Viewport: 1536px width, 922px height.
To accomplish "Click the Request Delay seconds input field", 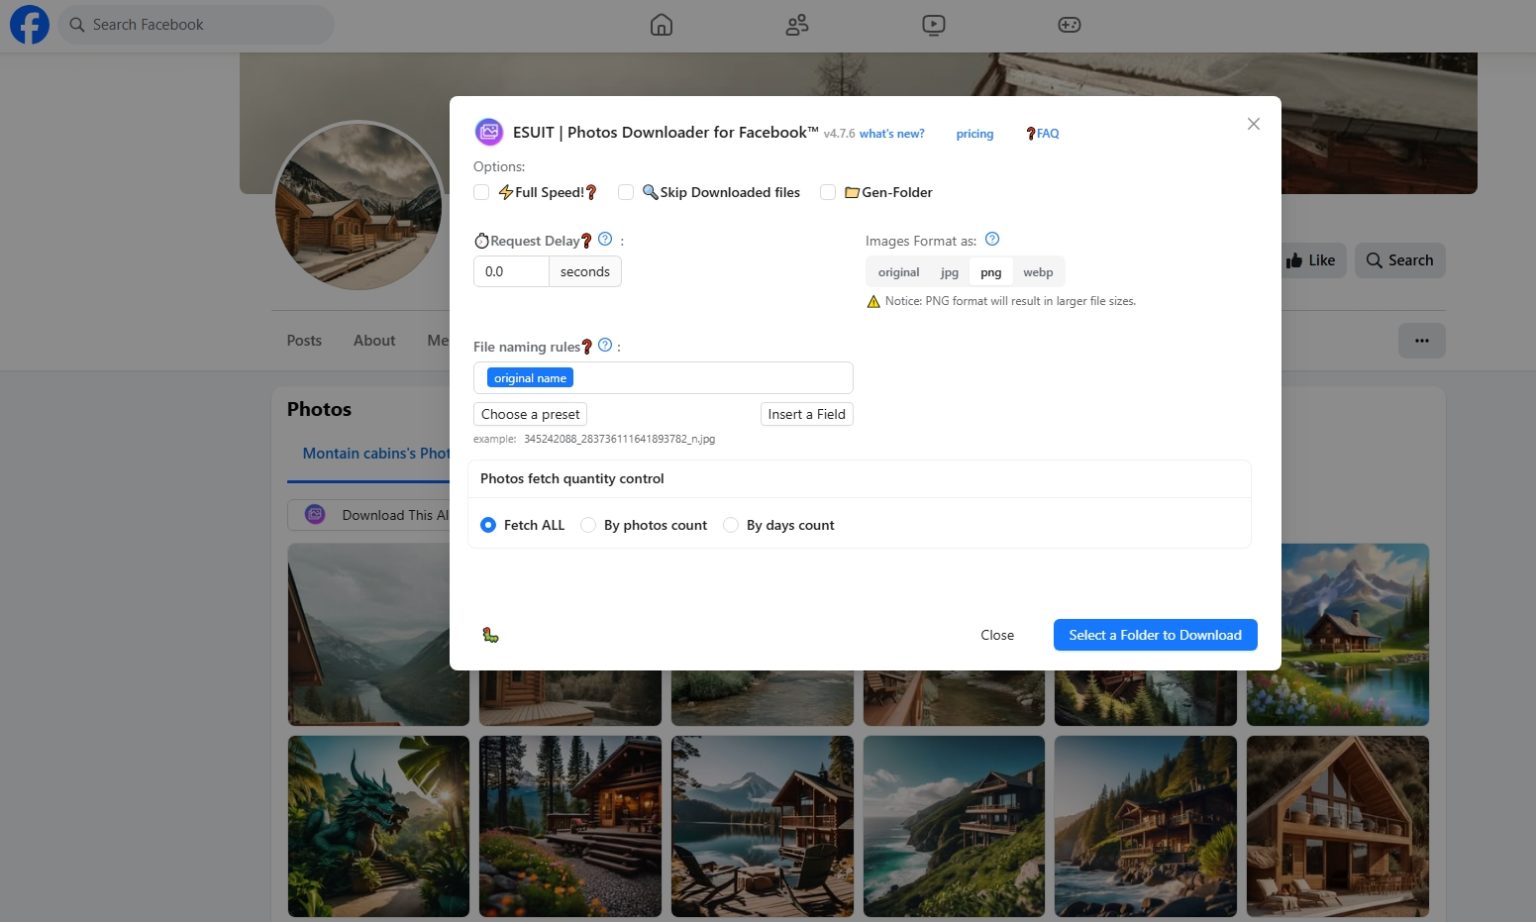I will tap(510, 271).
